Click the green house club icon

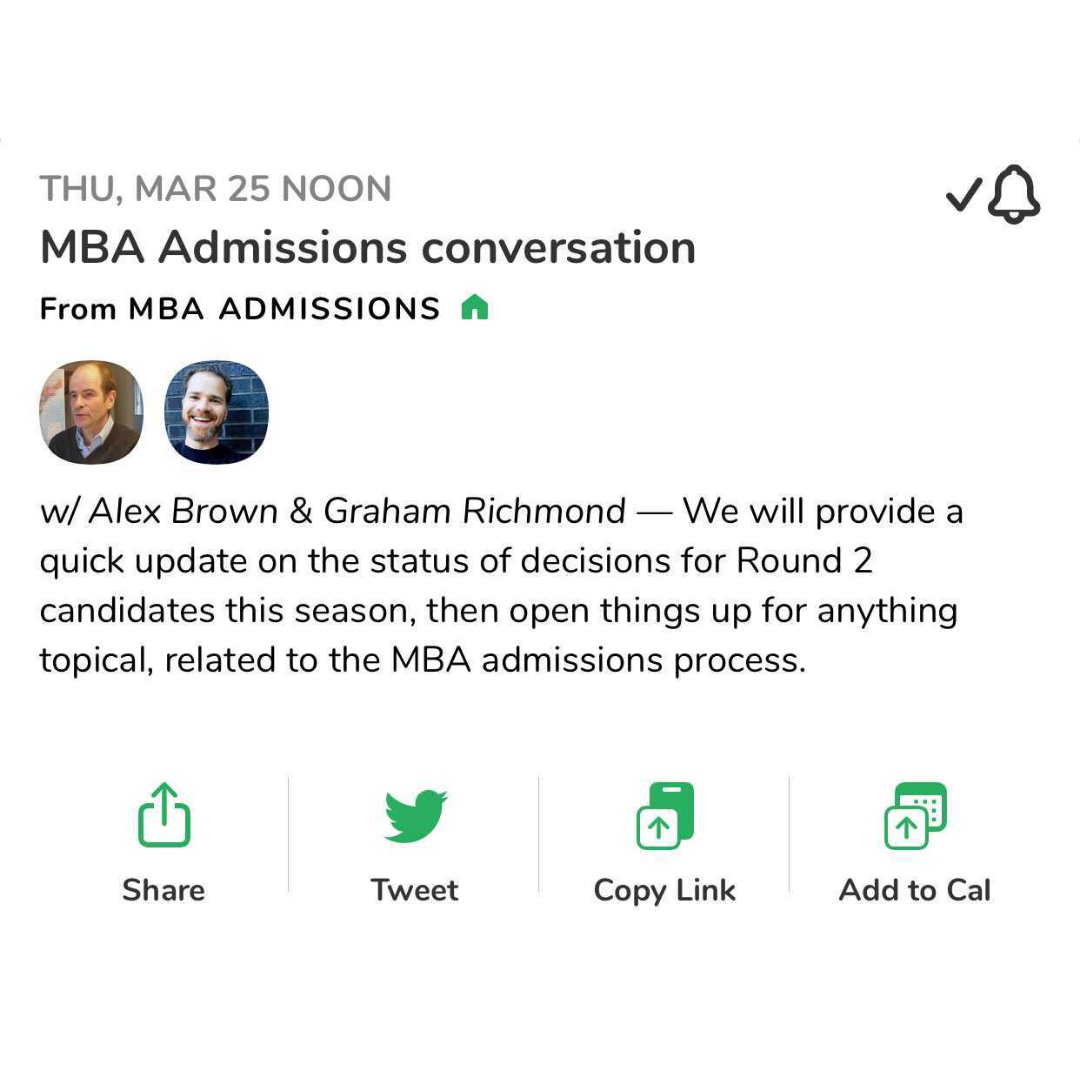tap(475, 308)
